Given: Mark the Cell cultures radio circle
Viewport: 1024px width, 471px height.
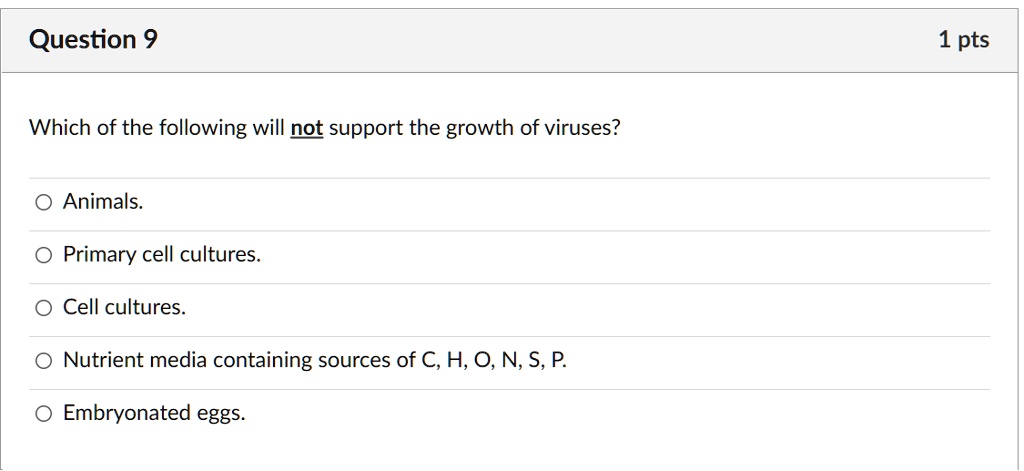Looking at the screenshot, I should (43, 308).
